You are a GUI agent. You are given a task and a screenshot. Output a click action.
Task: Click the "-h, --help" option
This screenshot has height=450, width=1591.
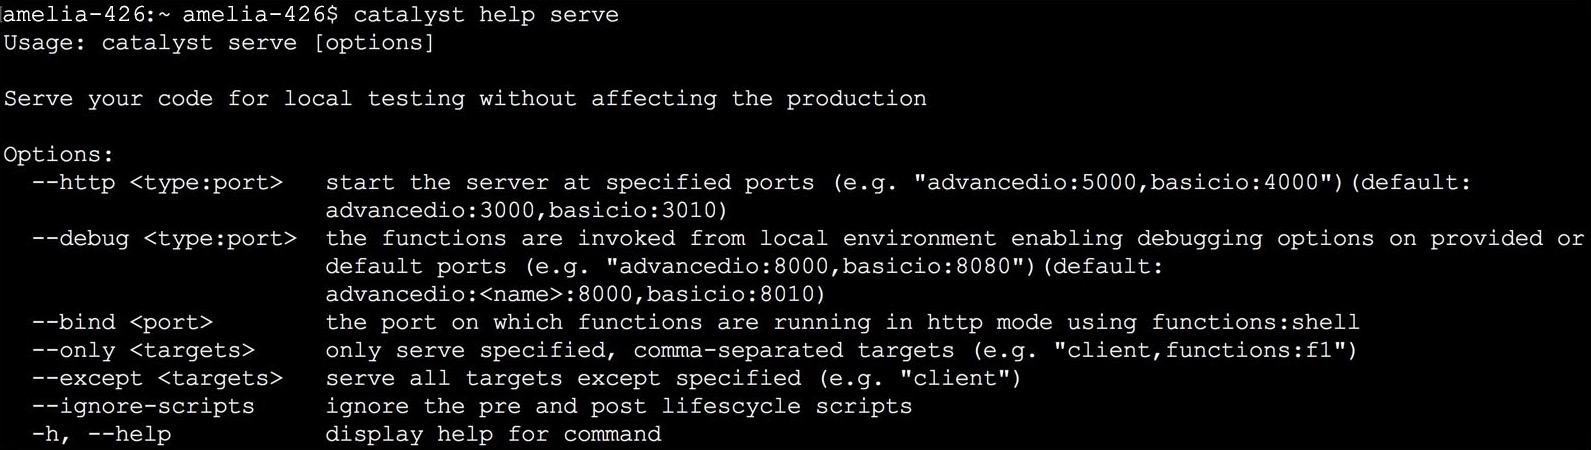[101, 435]
